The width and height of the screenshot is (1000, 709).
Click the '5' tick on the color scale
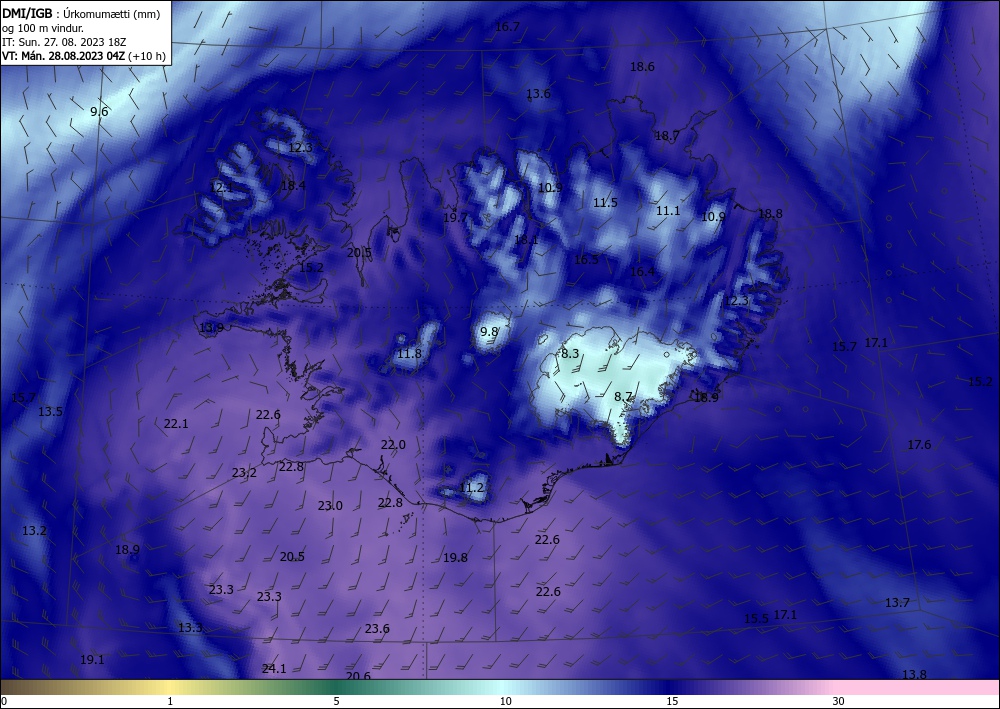336,701
